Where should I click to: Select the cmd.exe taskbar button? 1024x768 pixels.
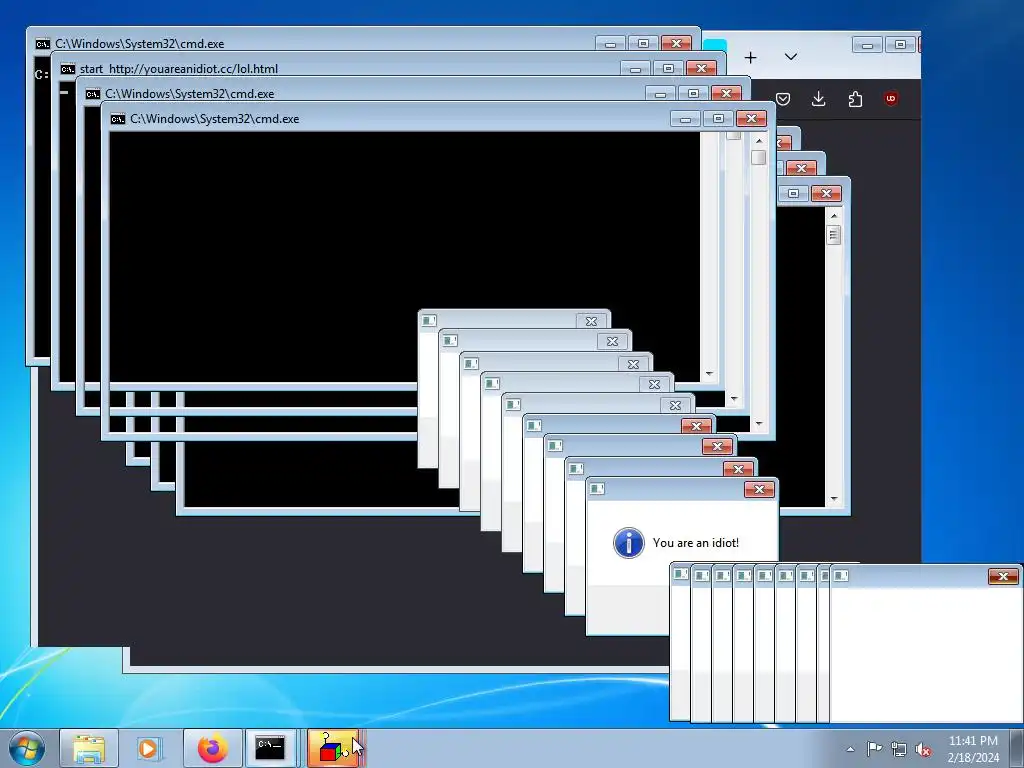[270, 748]
